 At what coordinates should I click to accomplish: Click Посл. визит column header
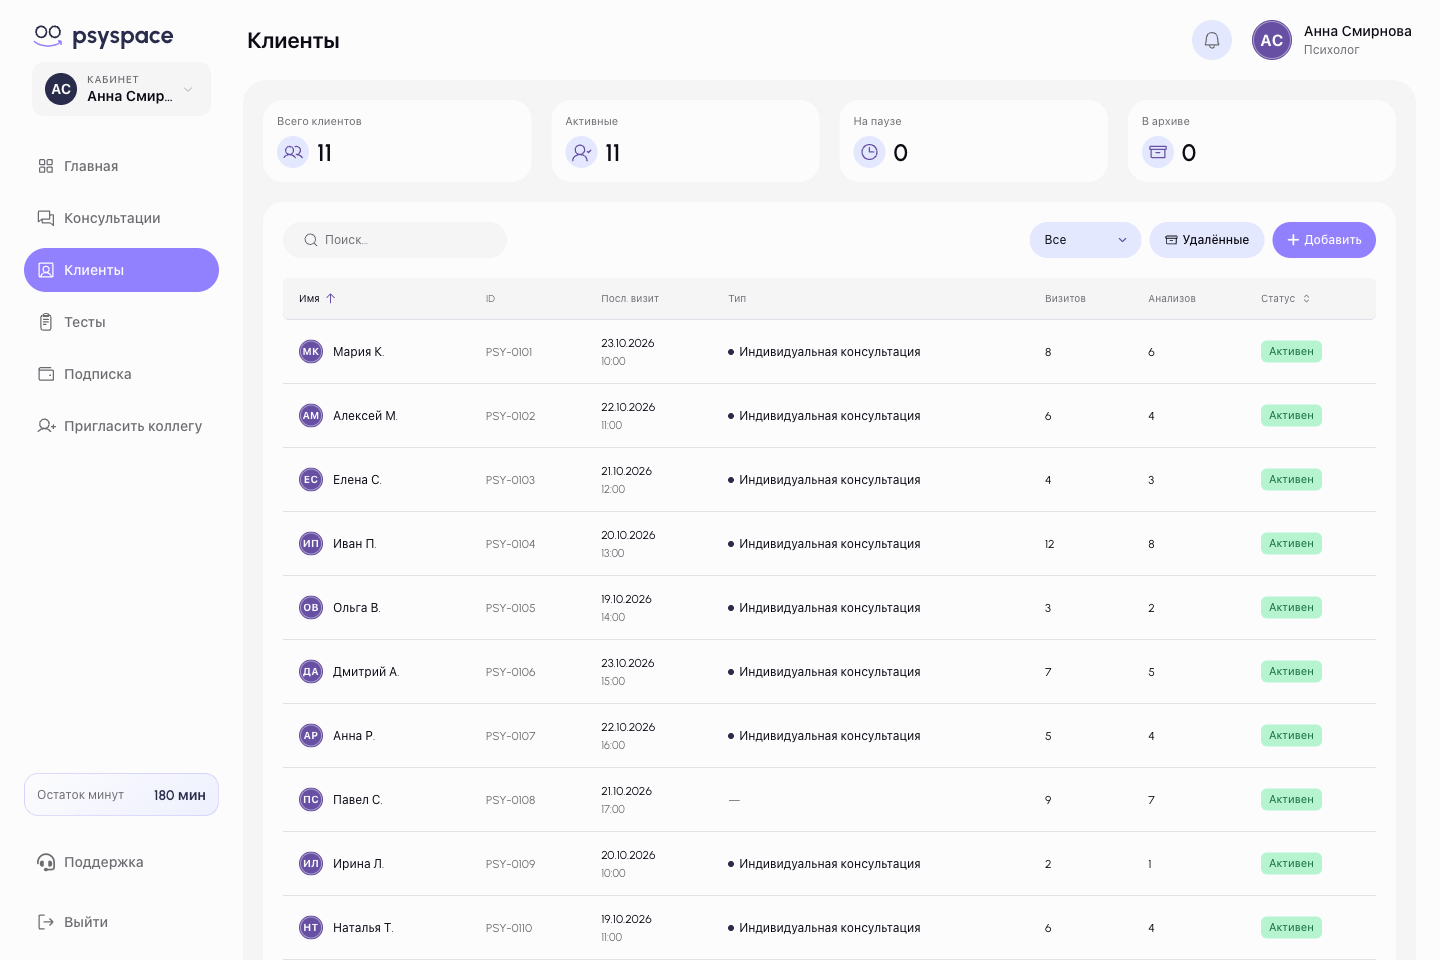point(630,299)
